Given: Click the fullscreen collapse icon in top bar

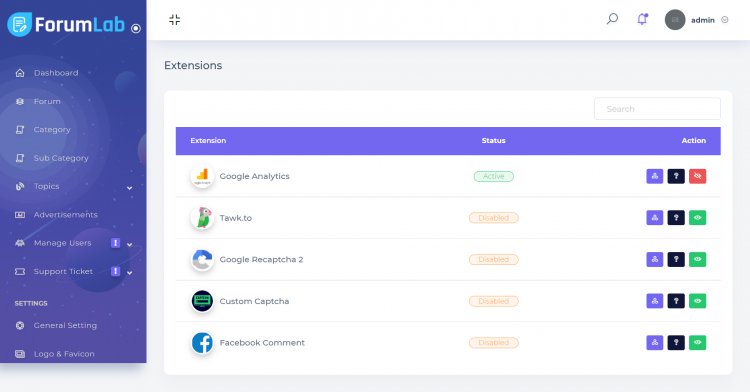Looking at the screenshot, I should (x=175, y=20).
